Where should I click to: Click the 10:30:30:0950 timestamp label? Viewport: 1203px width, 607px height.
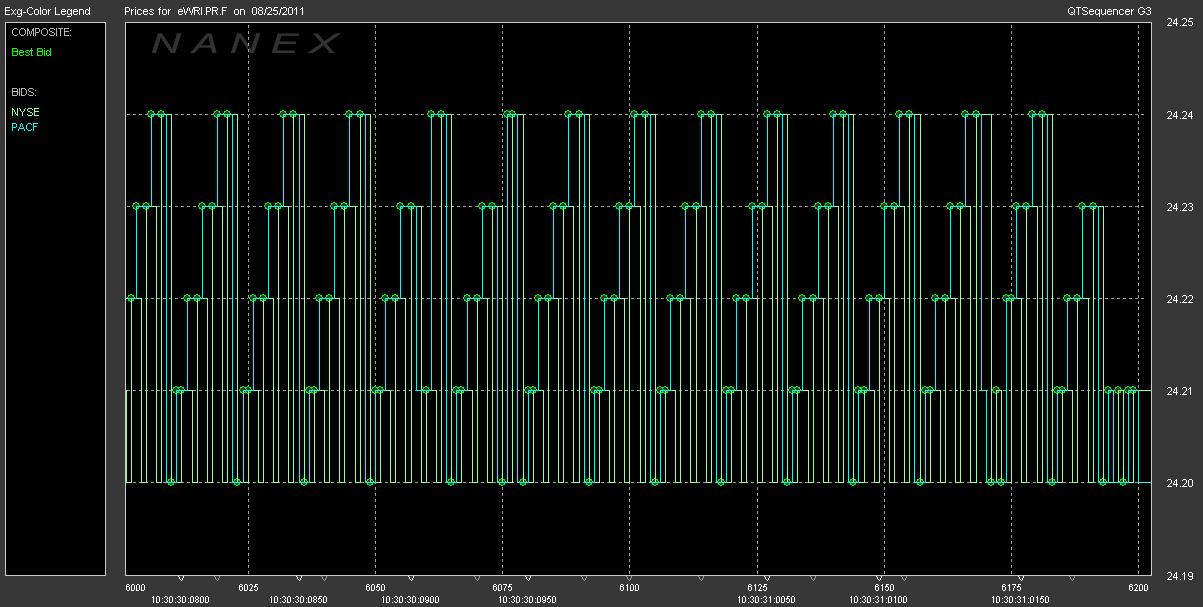[x=527, y=600]
